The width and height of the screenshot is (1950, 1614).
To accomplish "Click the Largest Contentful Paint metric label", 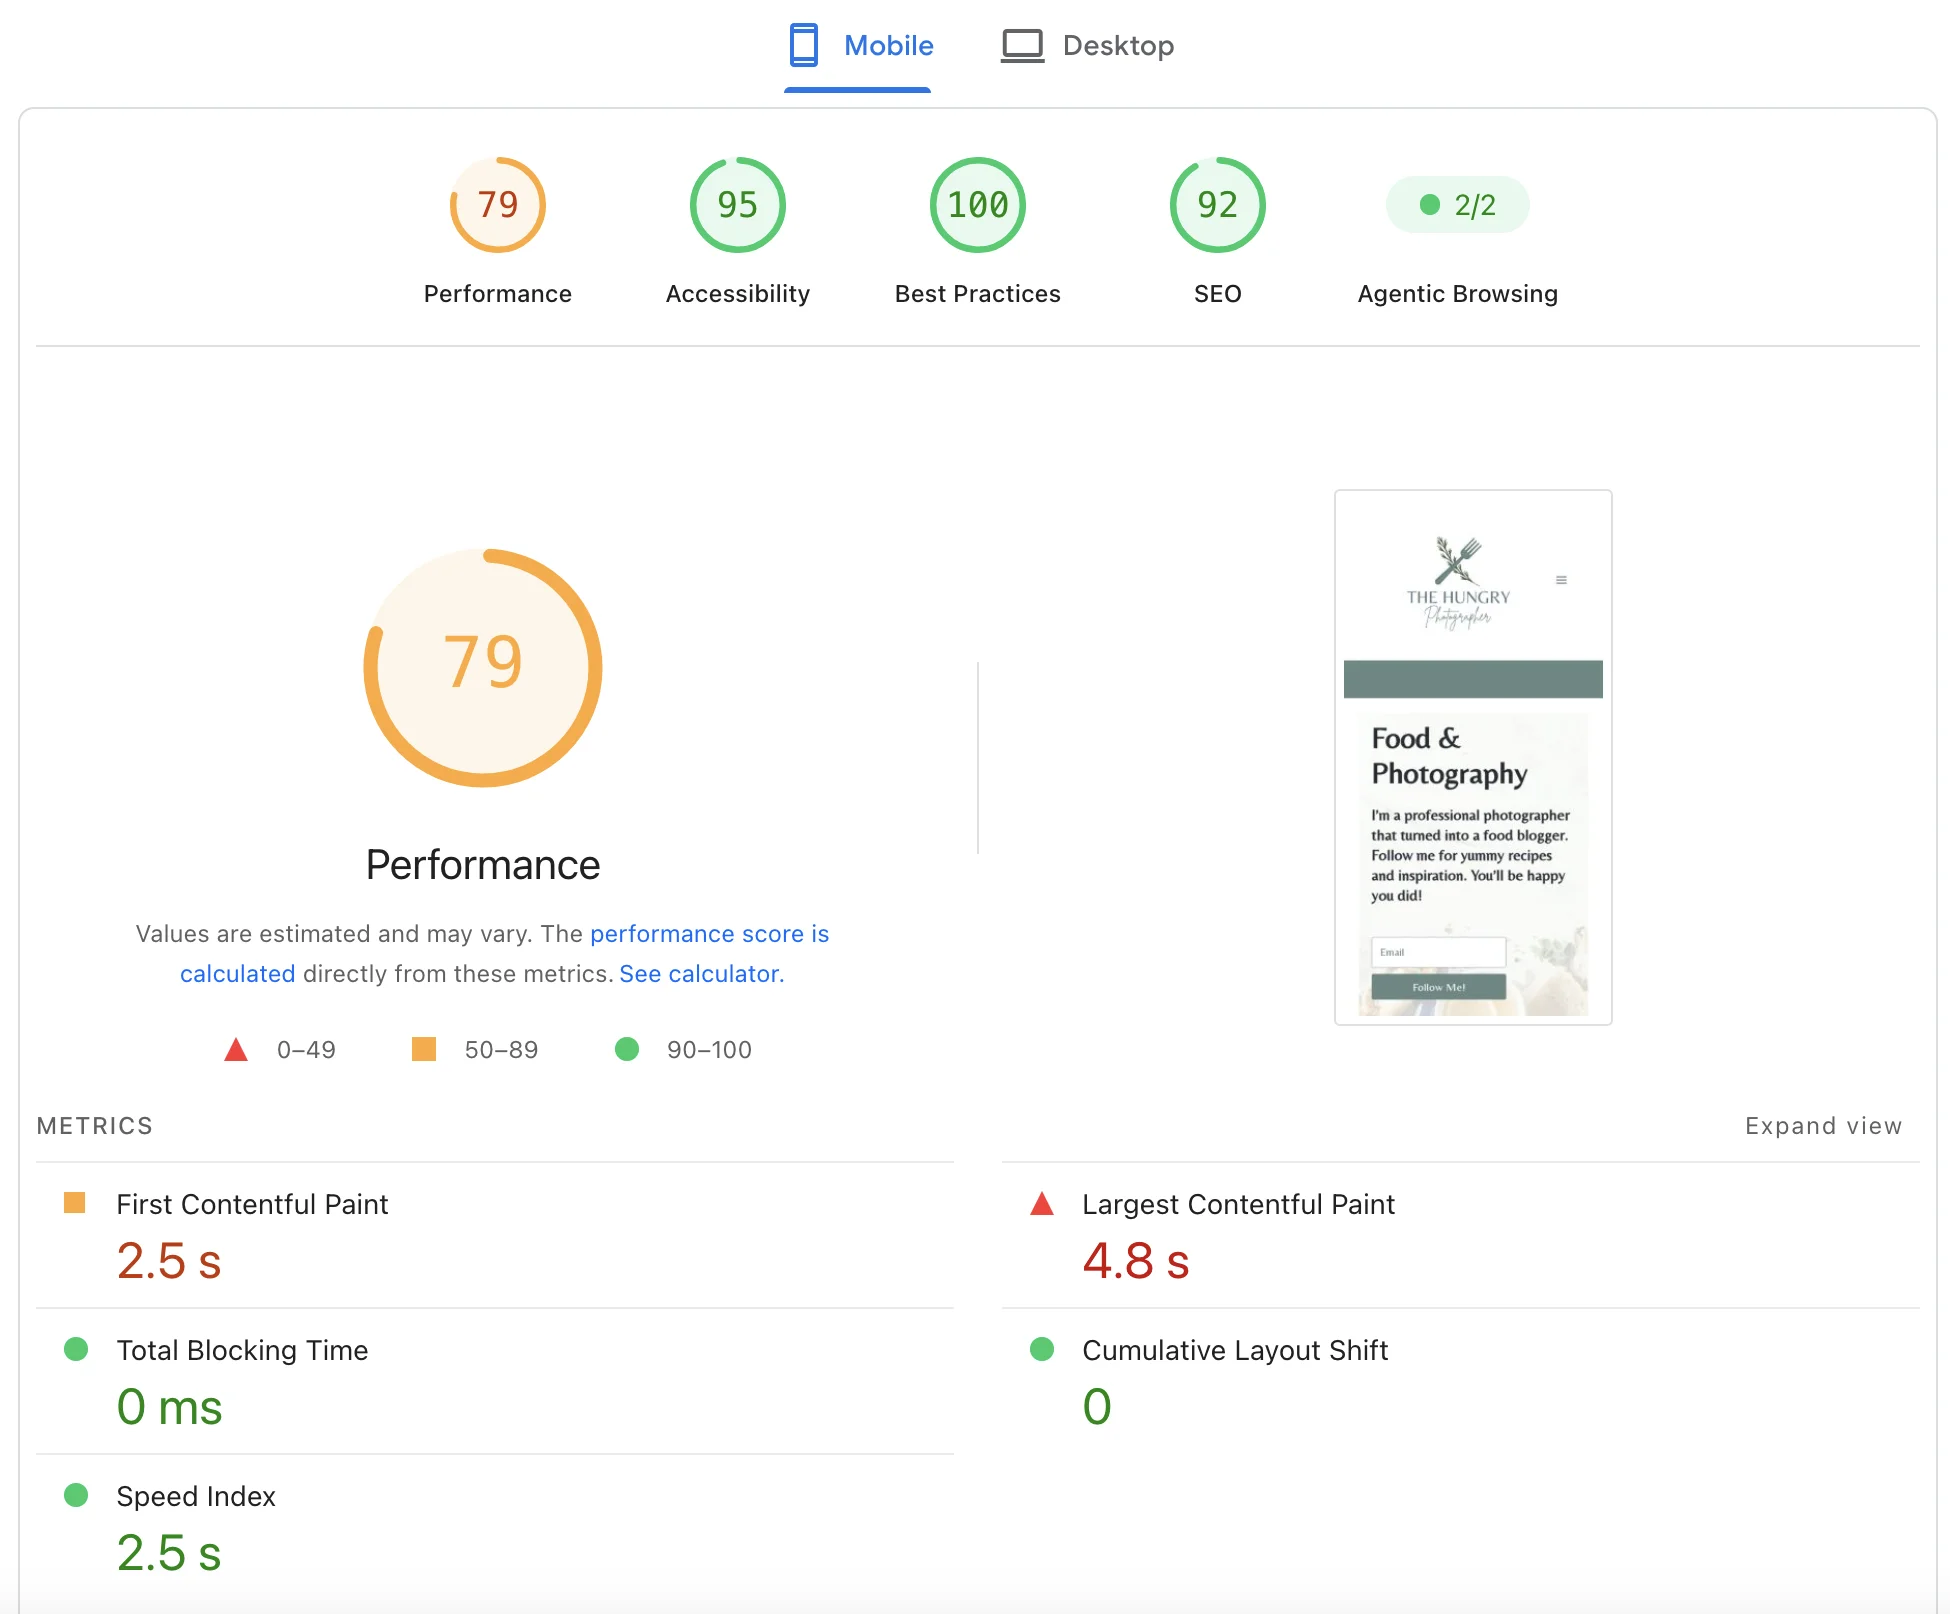I will point(1238,1204).
